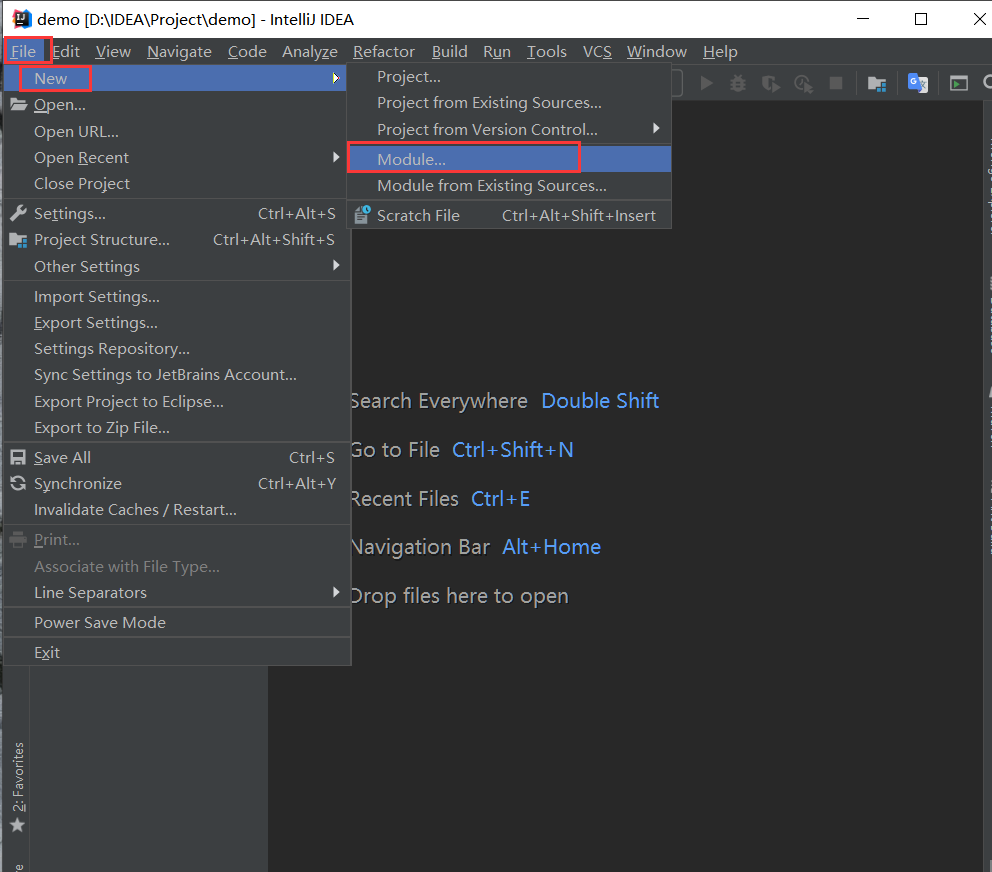Select Close Project menu entry
The image size is (992, 872).
[x=175, y=184]
